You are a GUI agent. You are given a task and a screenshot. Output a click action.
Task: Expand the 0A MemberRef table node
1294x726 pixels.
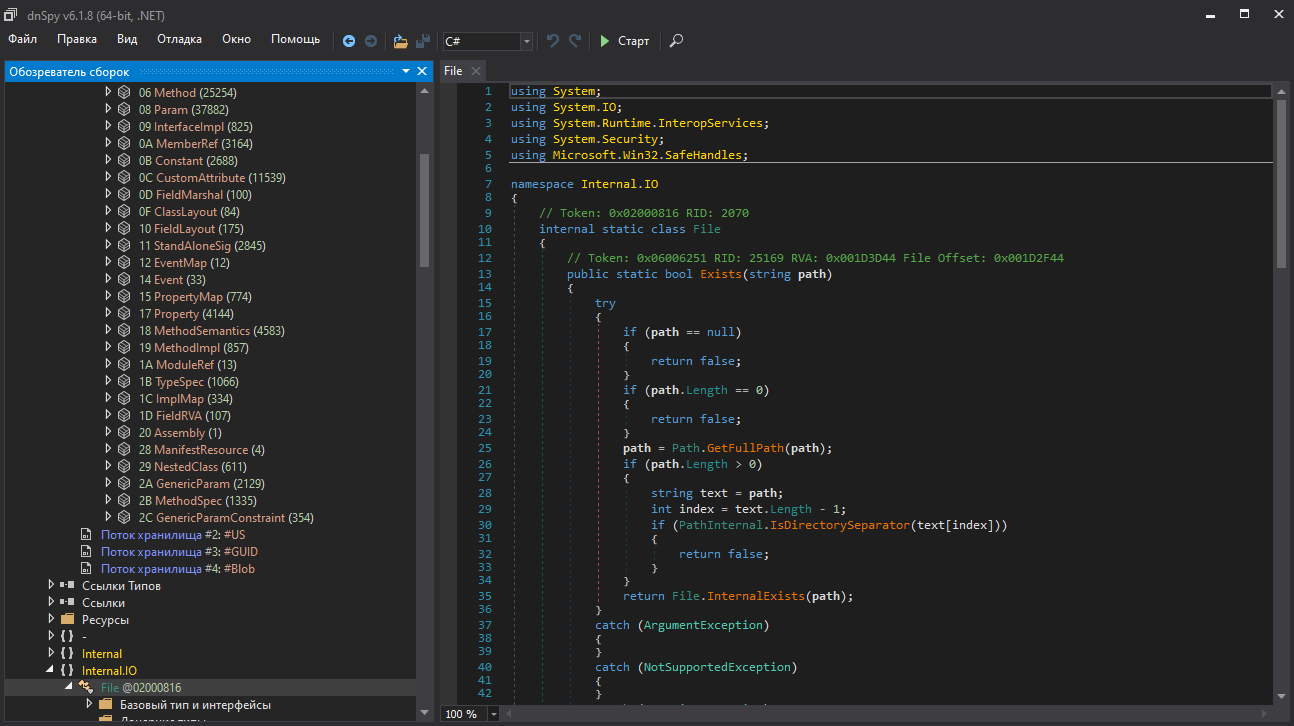click(x=109, y=144)
